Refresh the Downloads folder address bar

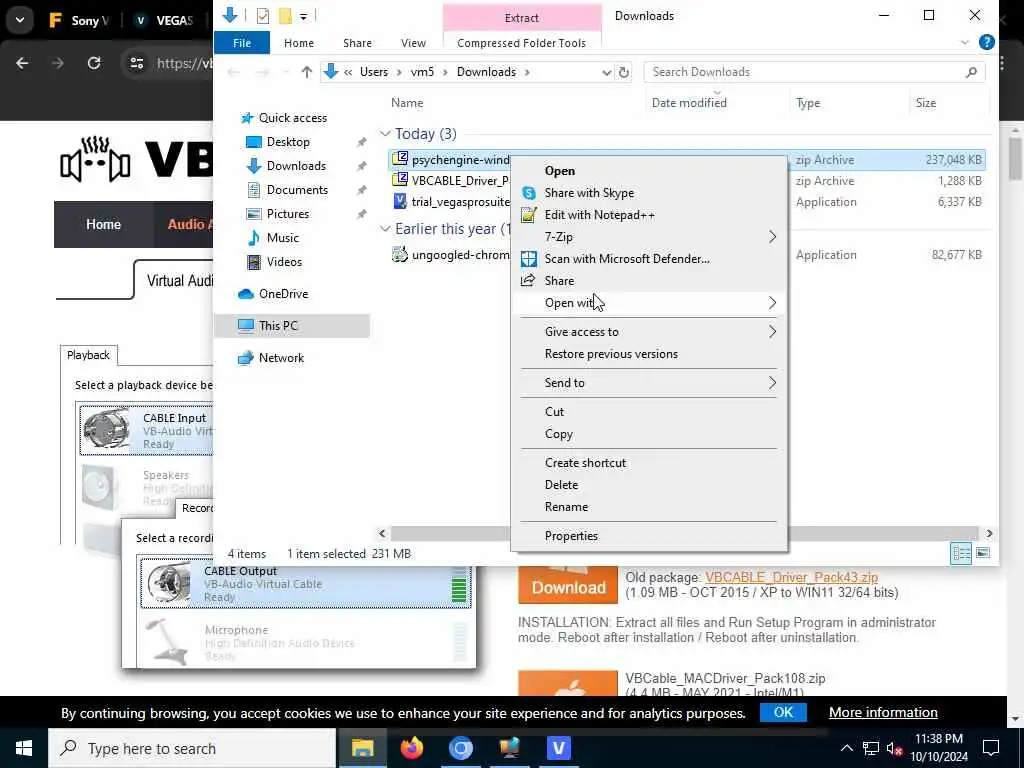(x=624, y=72)
